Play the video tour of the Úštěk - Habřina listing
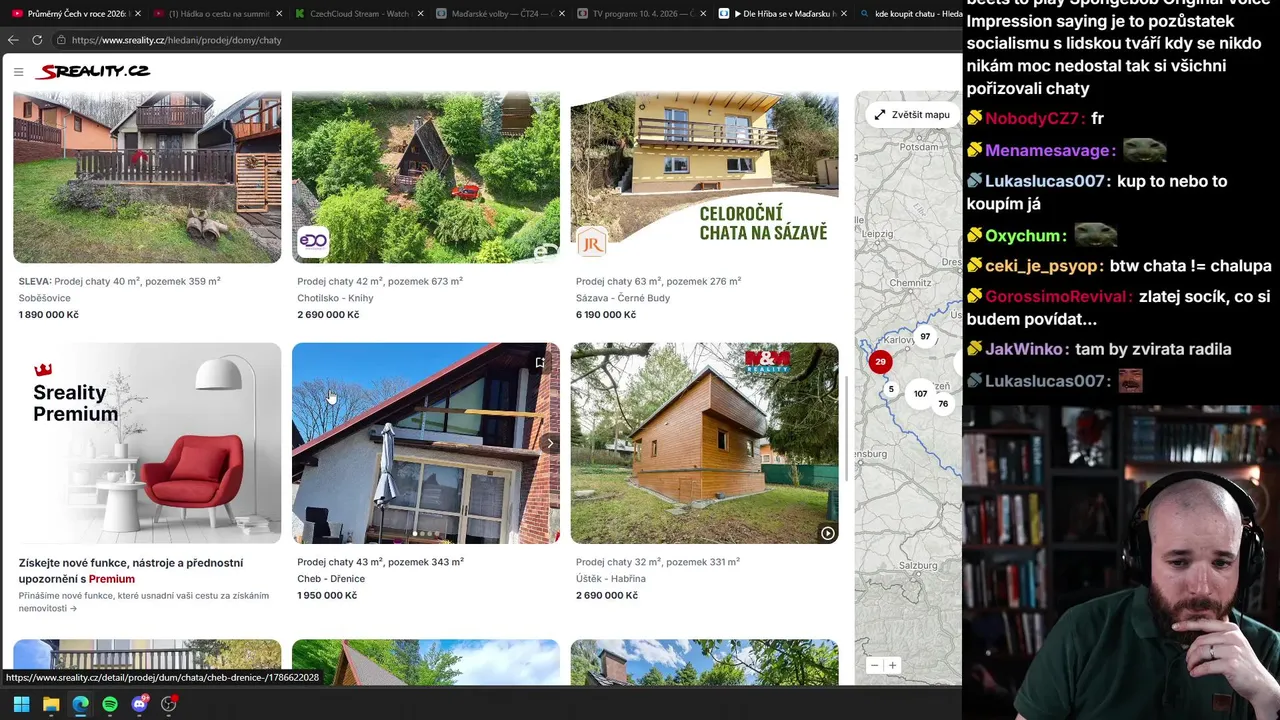Image resolution: width=1280 pixels, height=720 pixels. pos(827,533)
